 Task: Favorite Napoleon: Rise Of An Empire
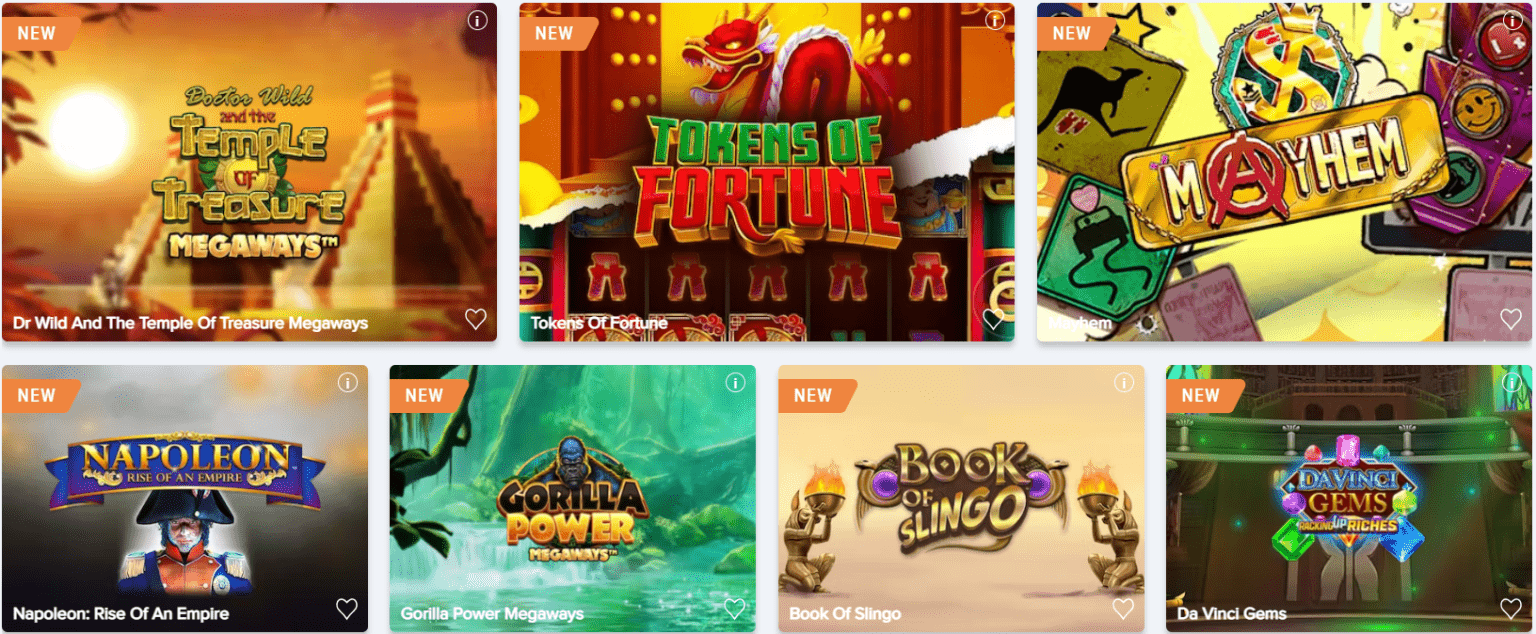click(x=347, y=608)
